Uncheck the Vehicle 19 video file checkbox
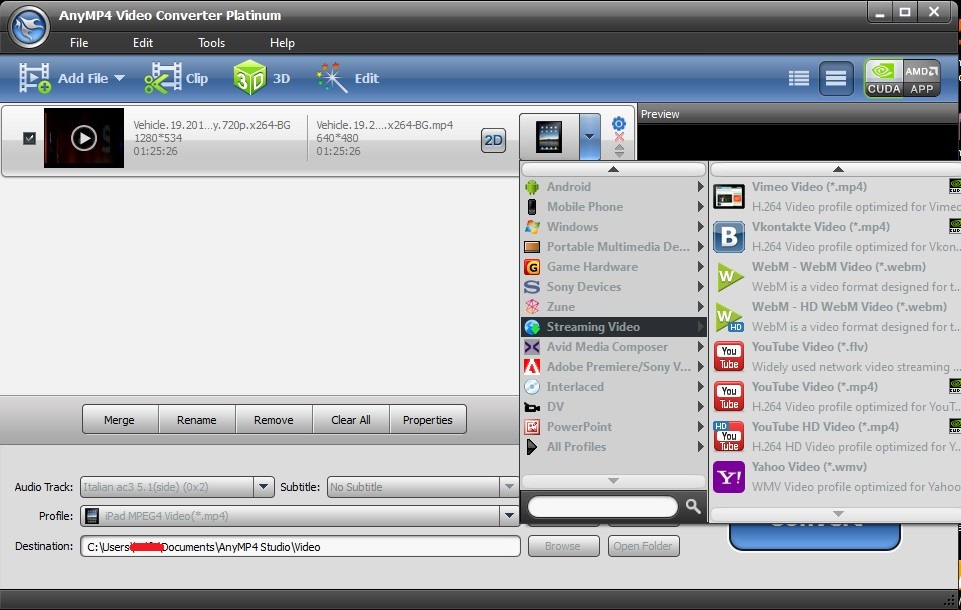The height and width of the screenshot is (610, 961). [x=29, y=139]
